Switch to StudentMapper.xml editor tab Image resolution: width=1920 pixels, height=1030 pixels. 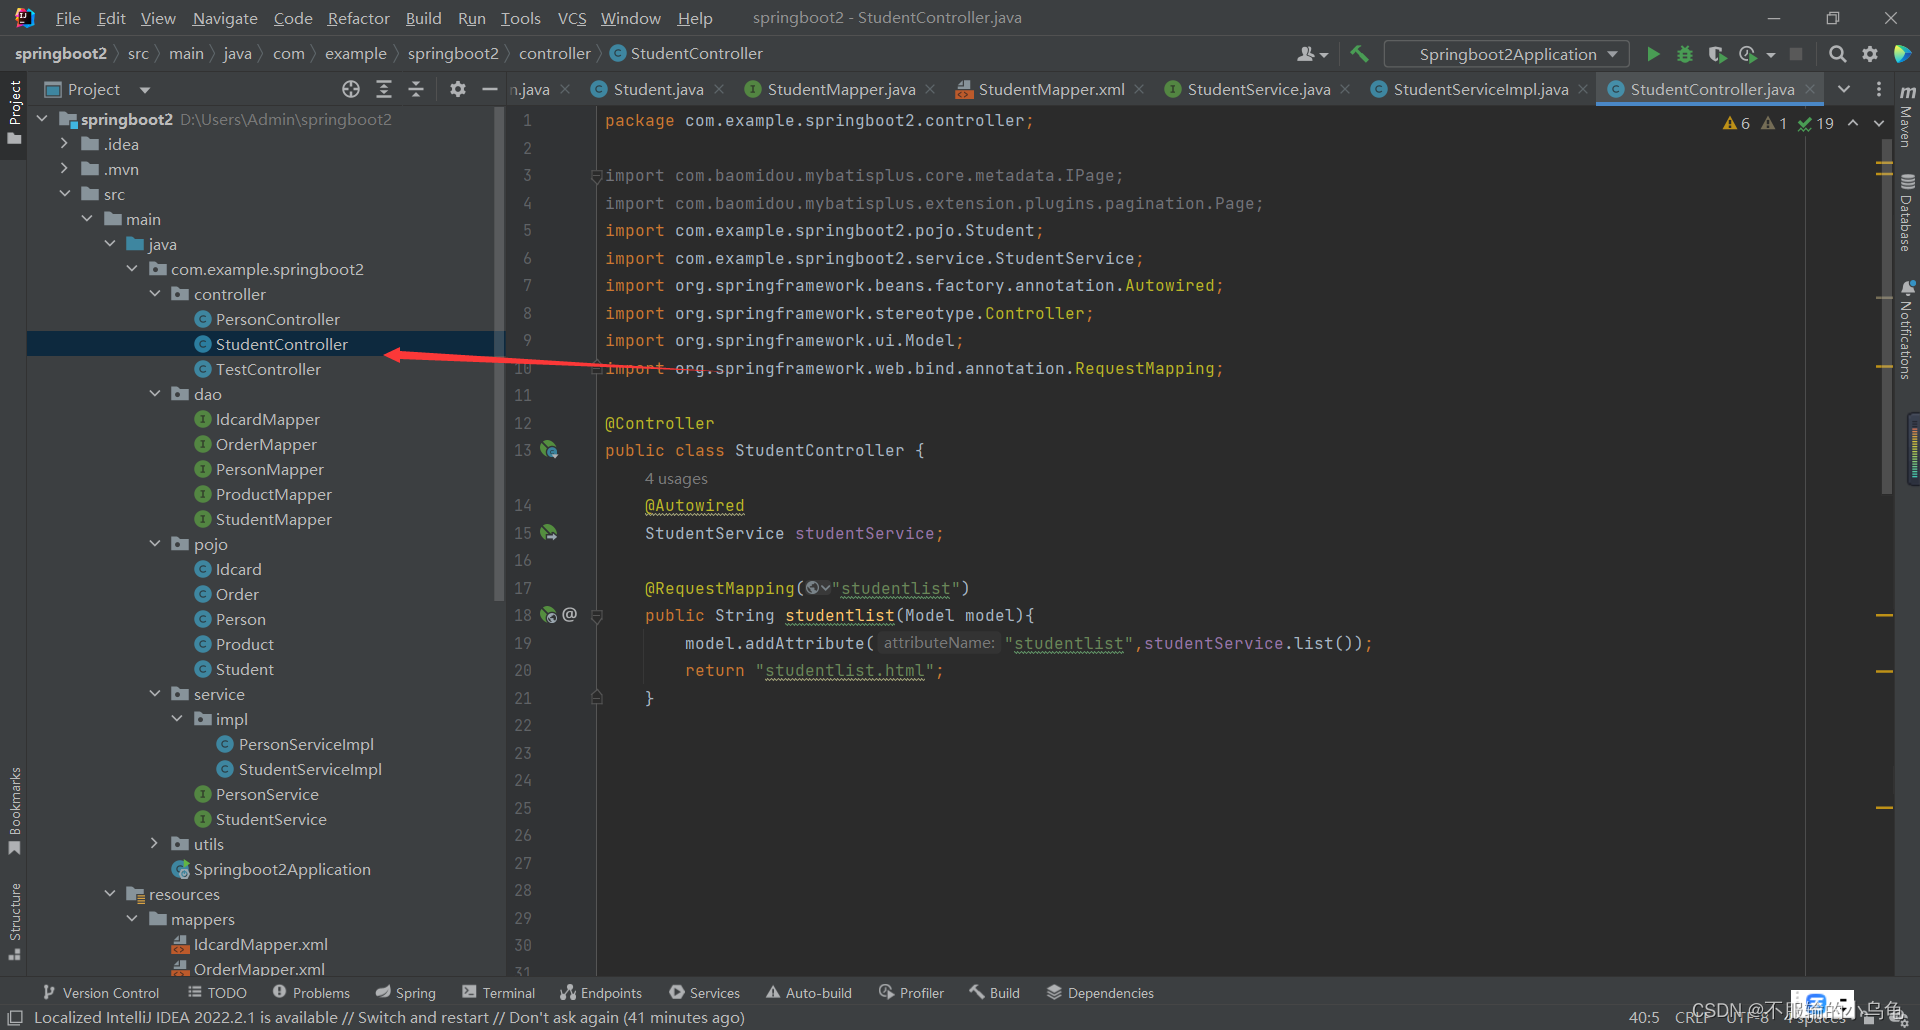tap(1050, 89)
